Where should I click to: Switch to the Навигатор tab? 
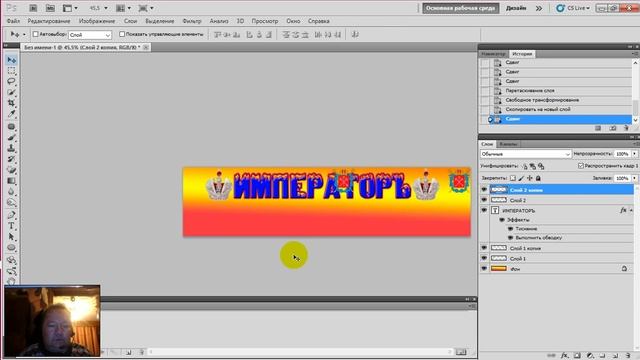pyautogui.click(x=493, y=54)
